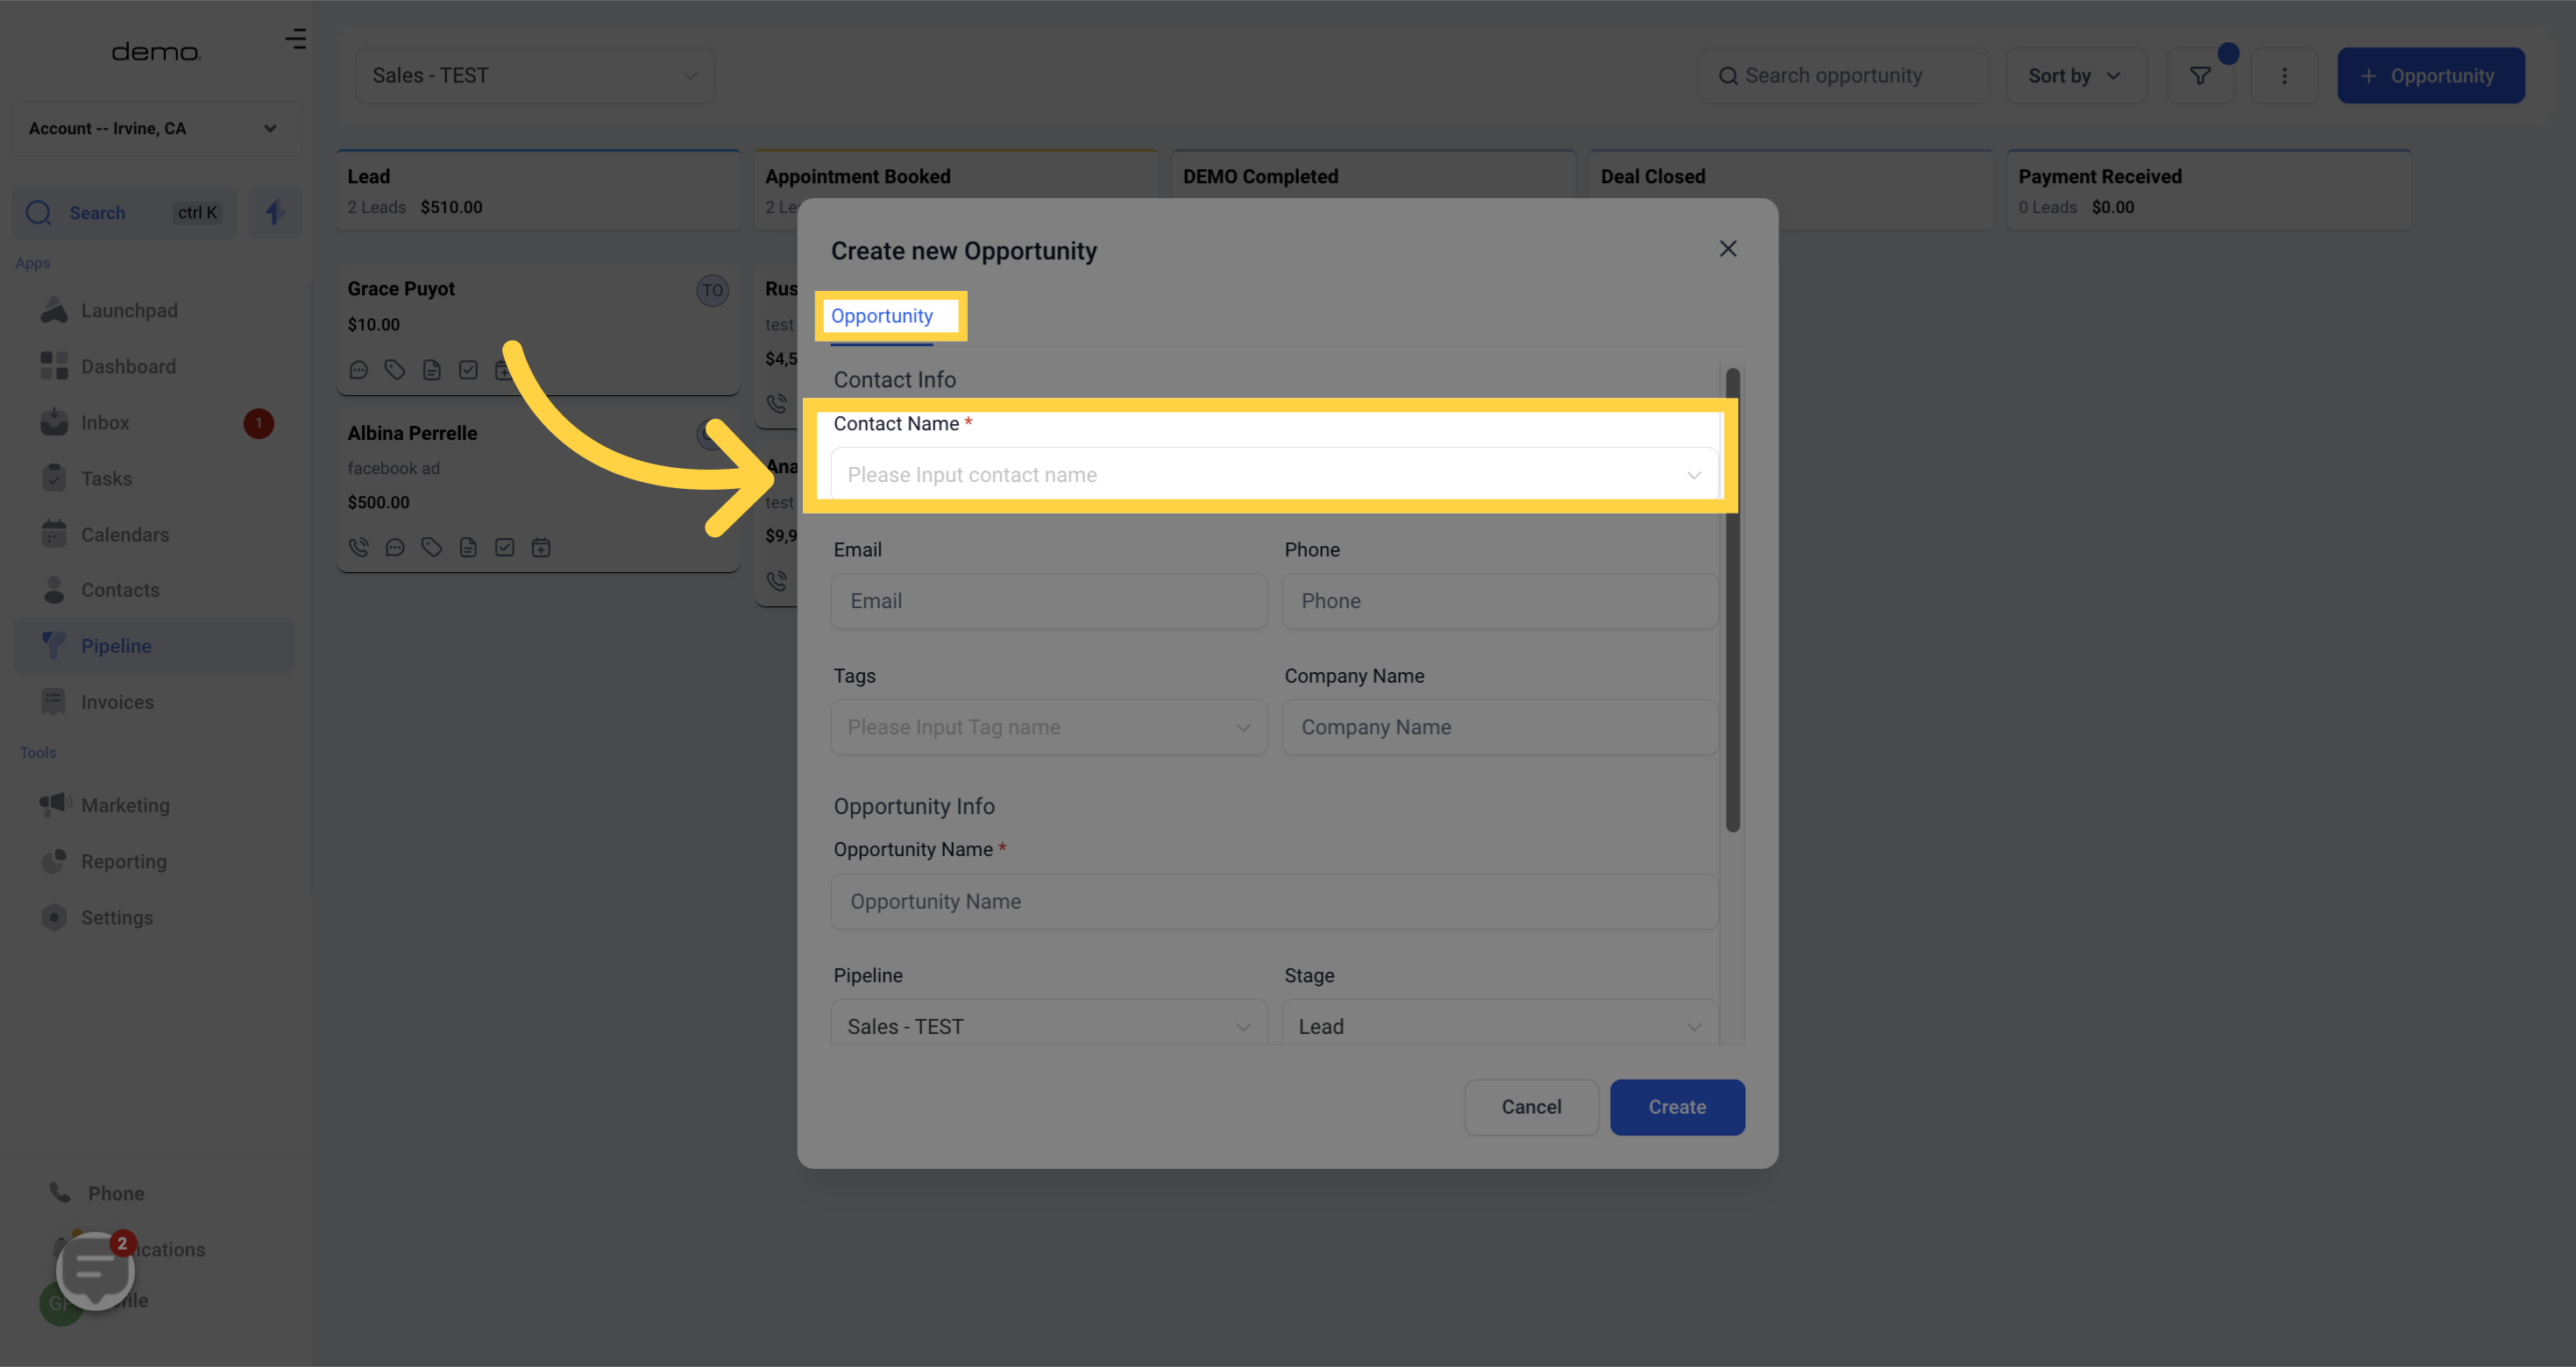Expand the Stage dropdown showing Lead

pyautogui.click(x=1498, y=1026)
